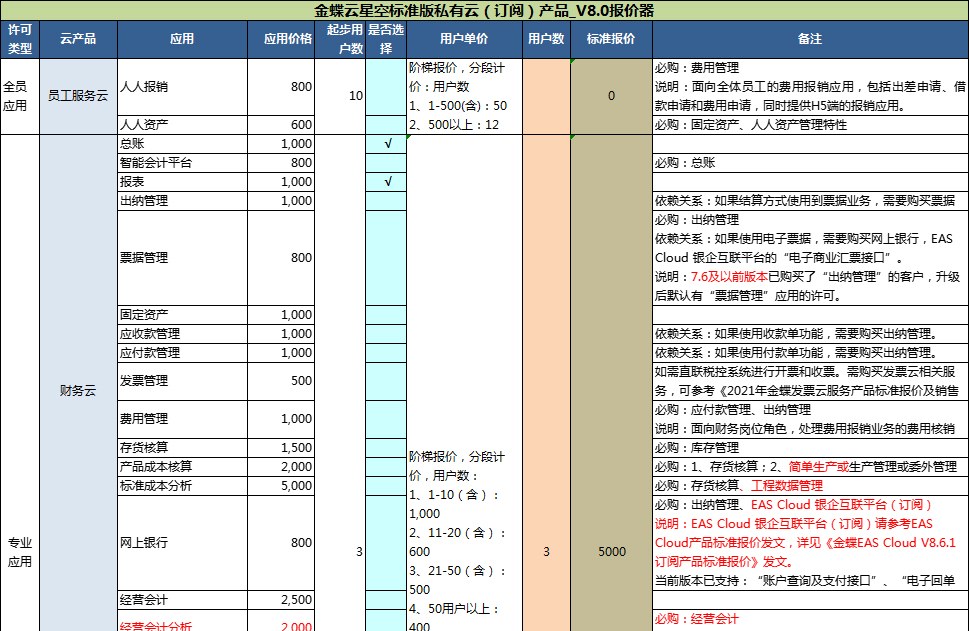
Task: Select the 标准成本分析 application cell
Action: tap(182, 486)
